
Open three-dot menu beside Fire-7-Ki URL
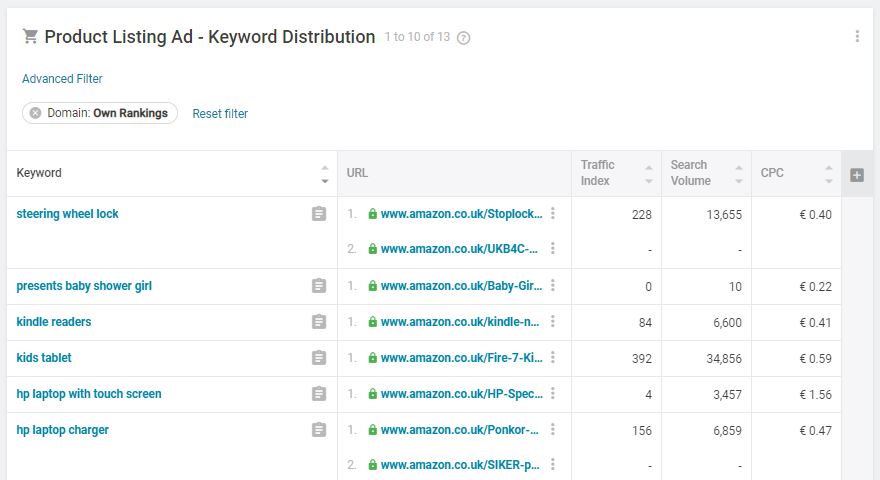[x=553, y=357]
